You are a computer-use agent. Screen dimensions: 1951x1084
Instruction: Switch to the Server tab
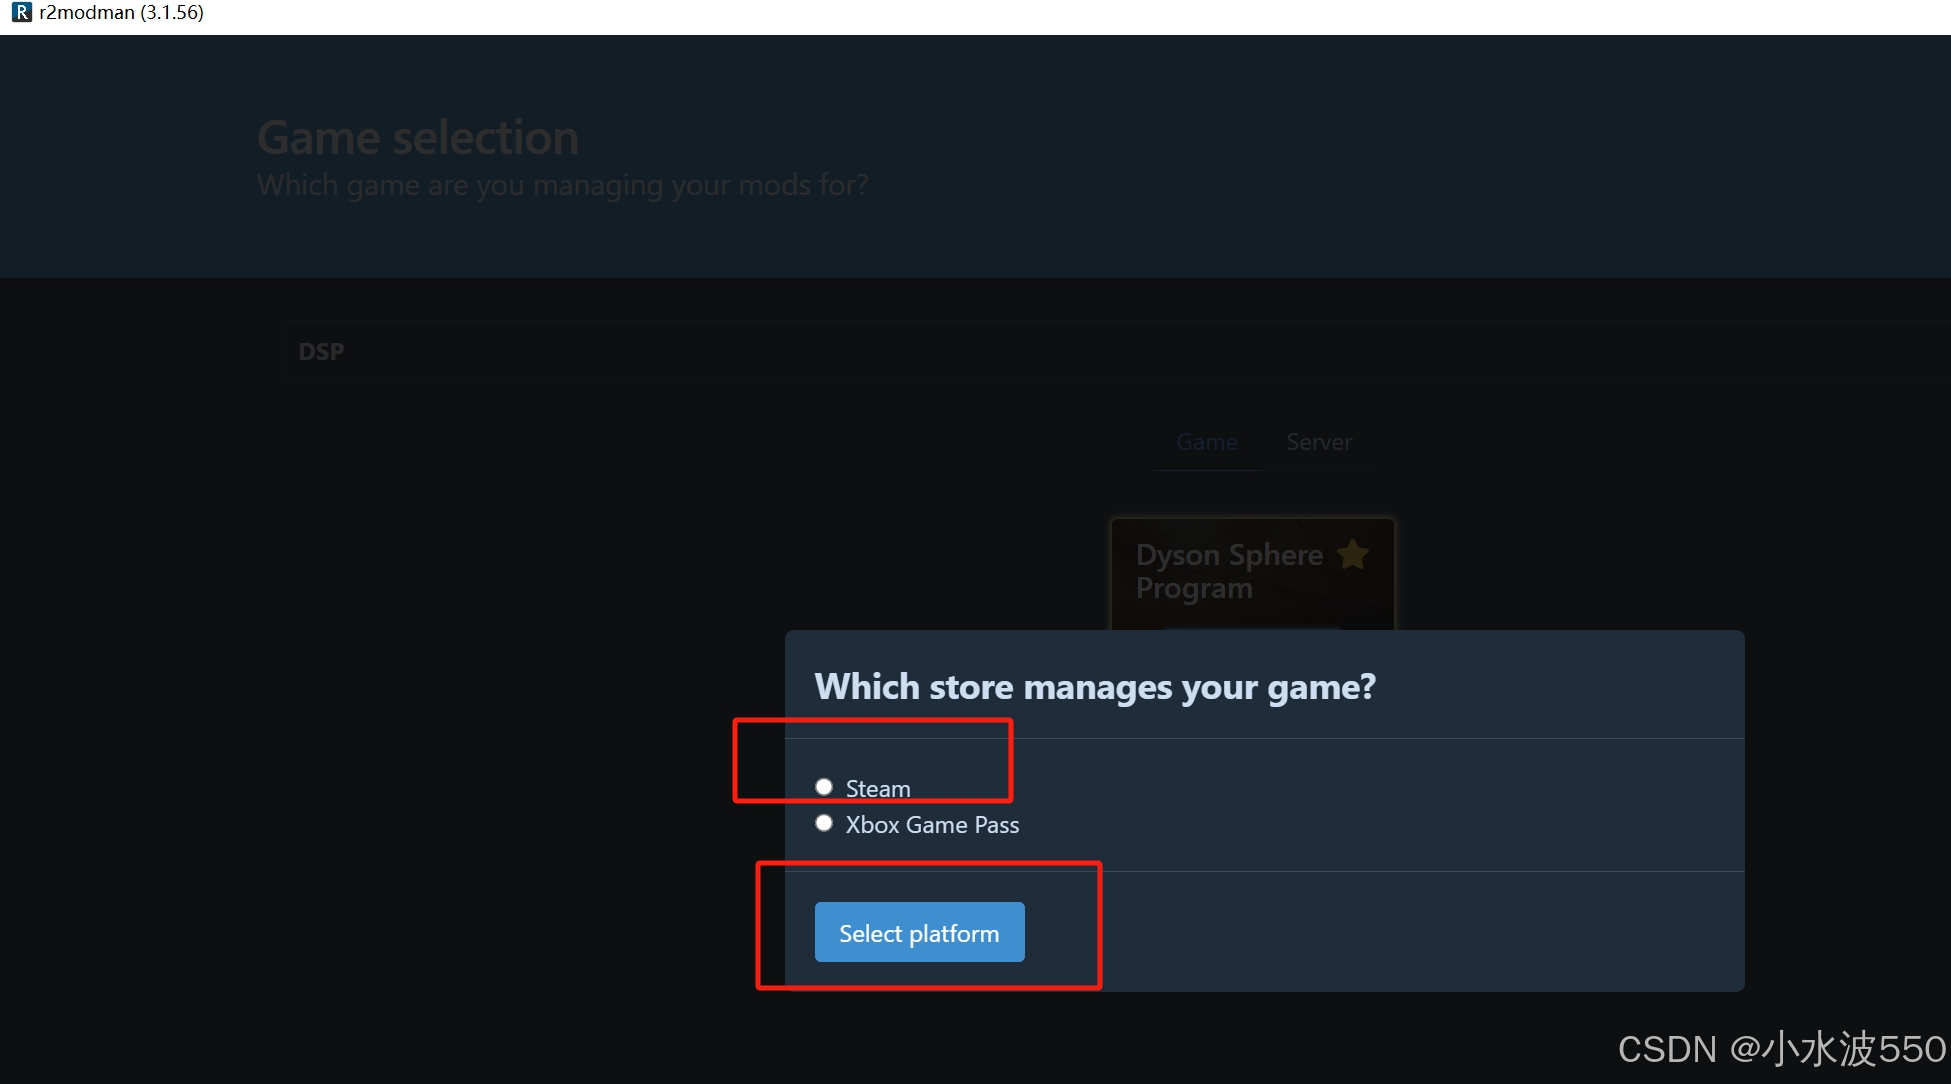1319,442
